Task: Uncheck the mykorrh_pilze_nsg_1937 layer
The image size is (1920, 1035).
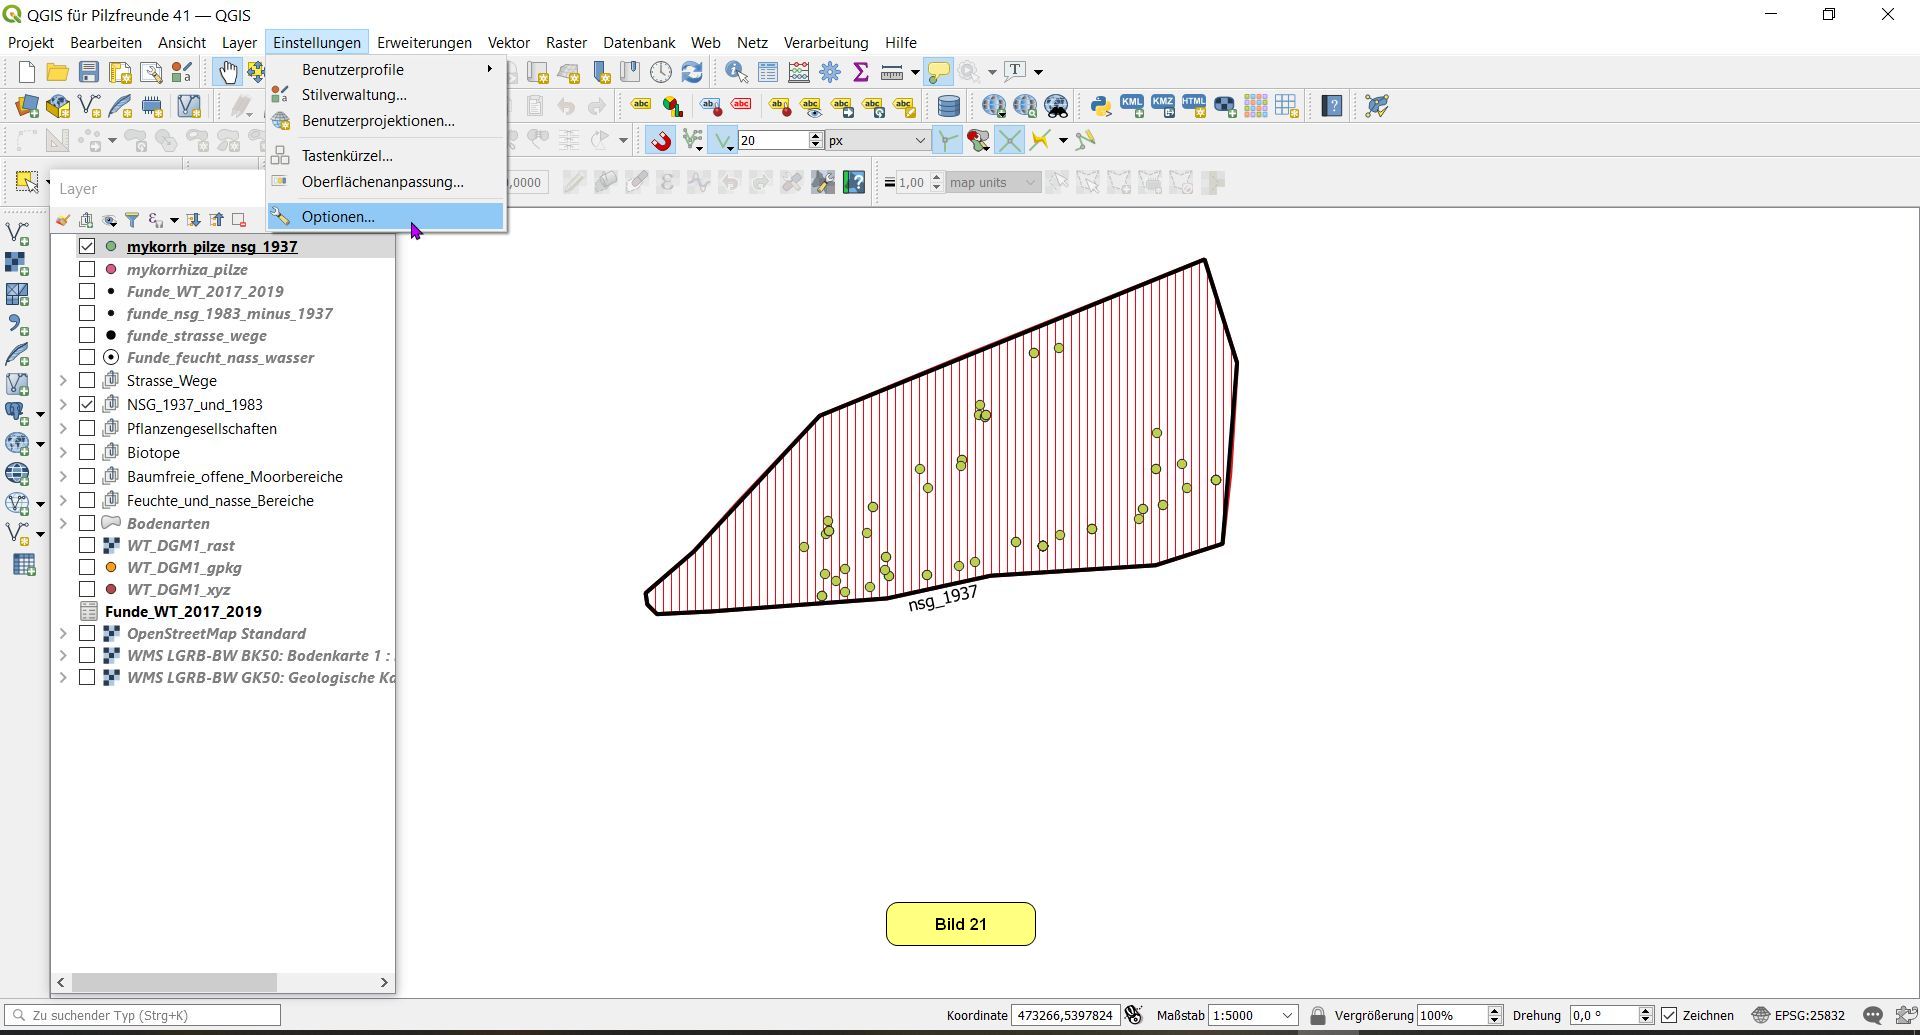Action: pos(87,246)
